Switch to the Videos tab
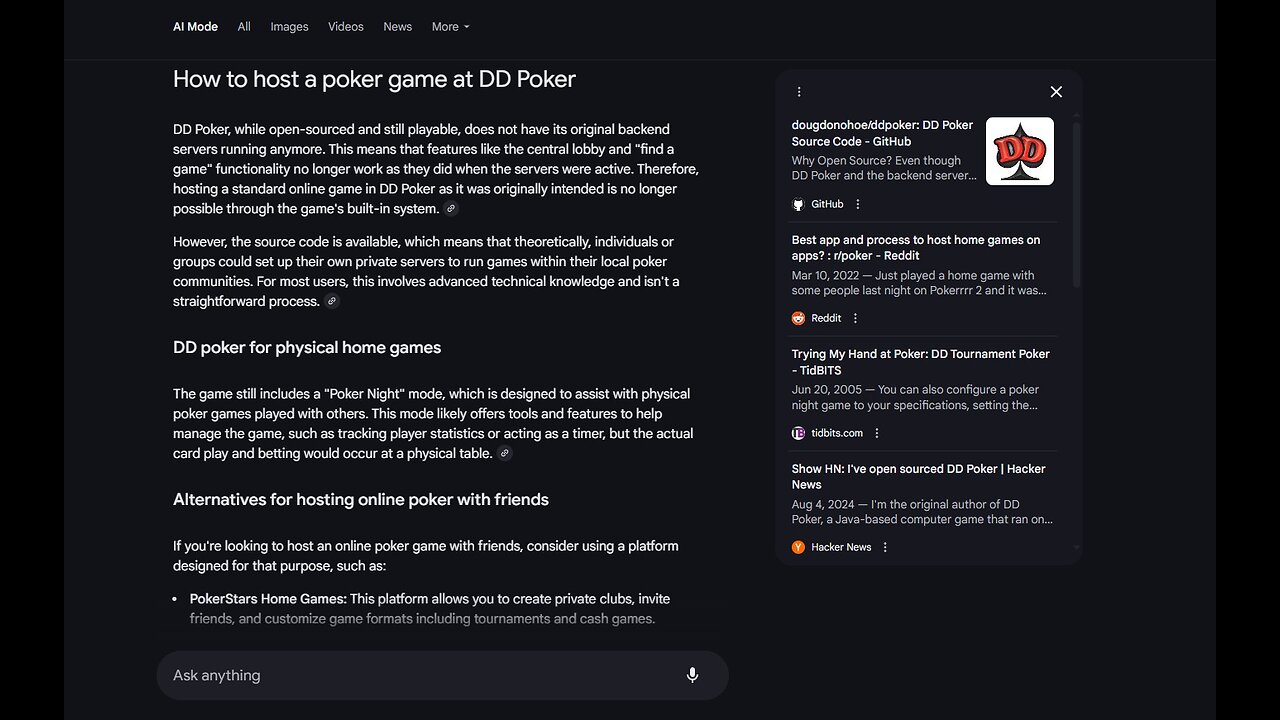The image size is (1280, 720). [x=346, y=27]
